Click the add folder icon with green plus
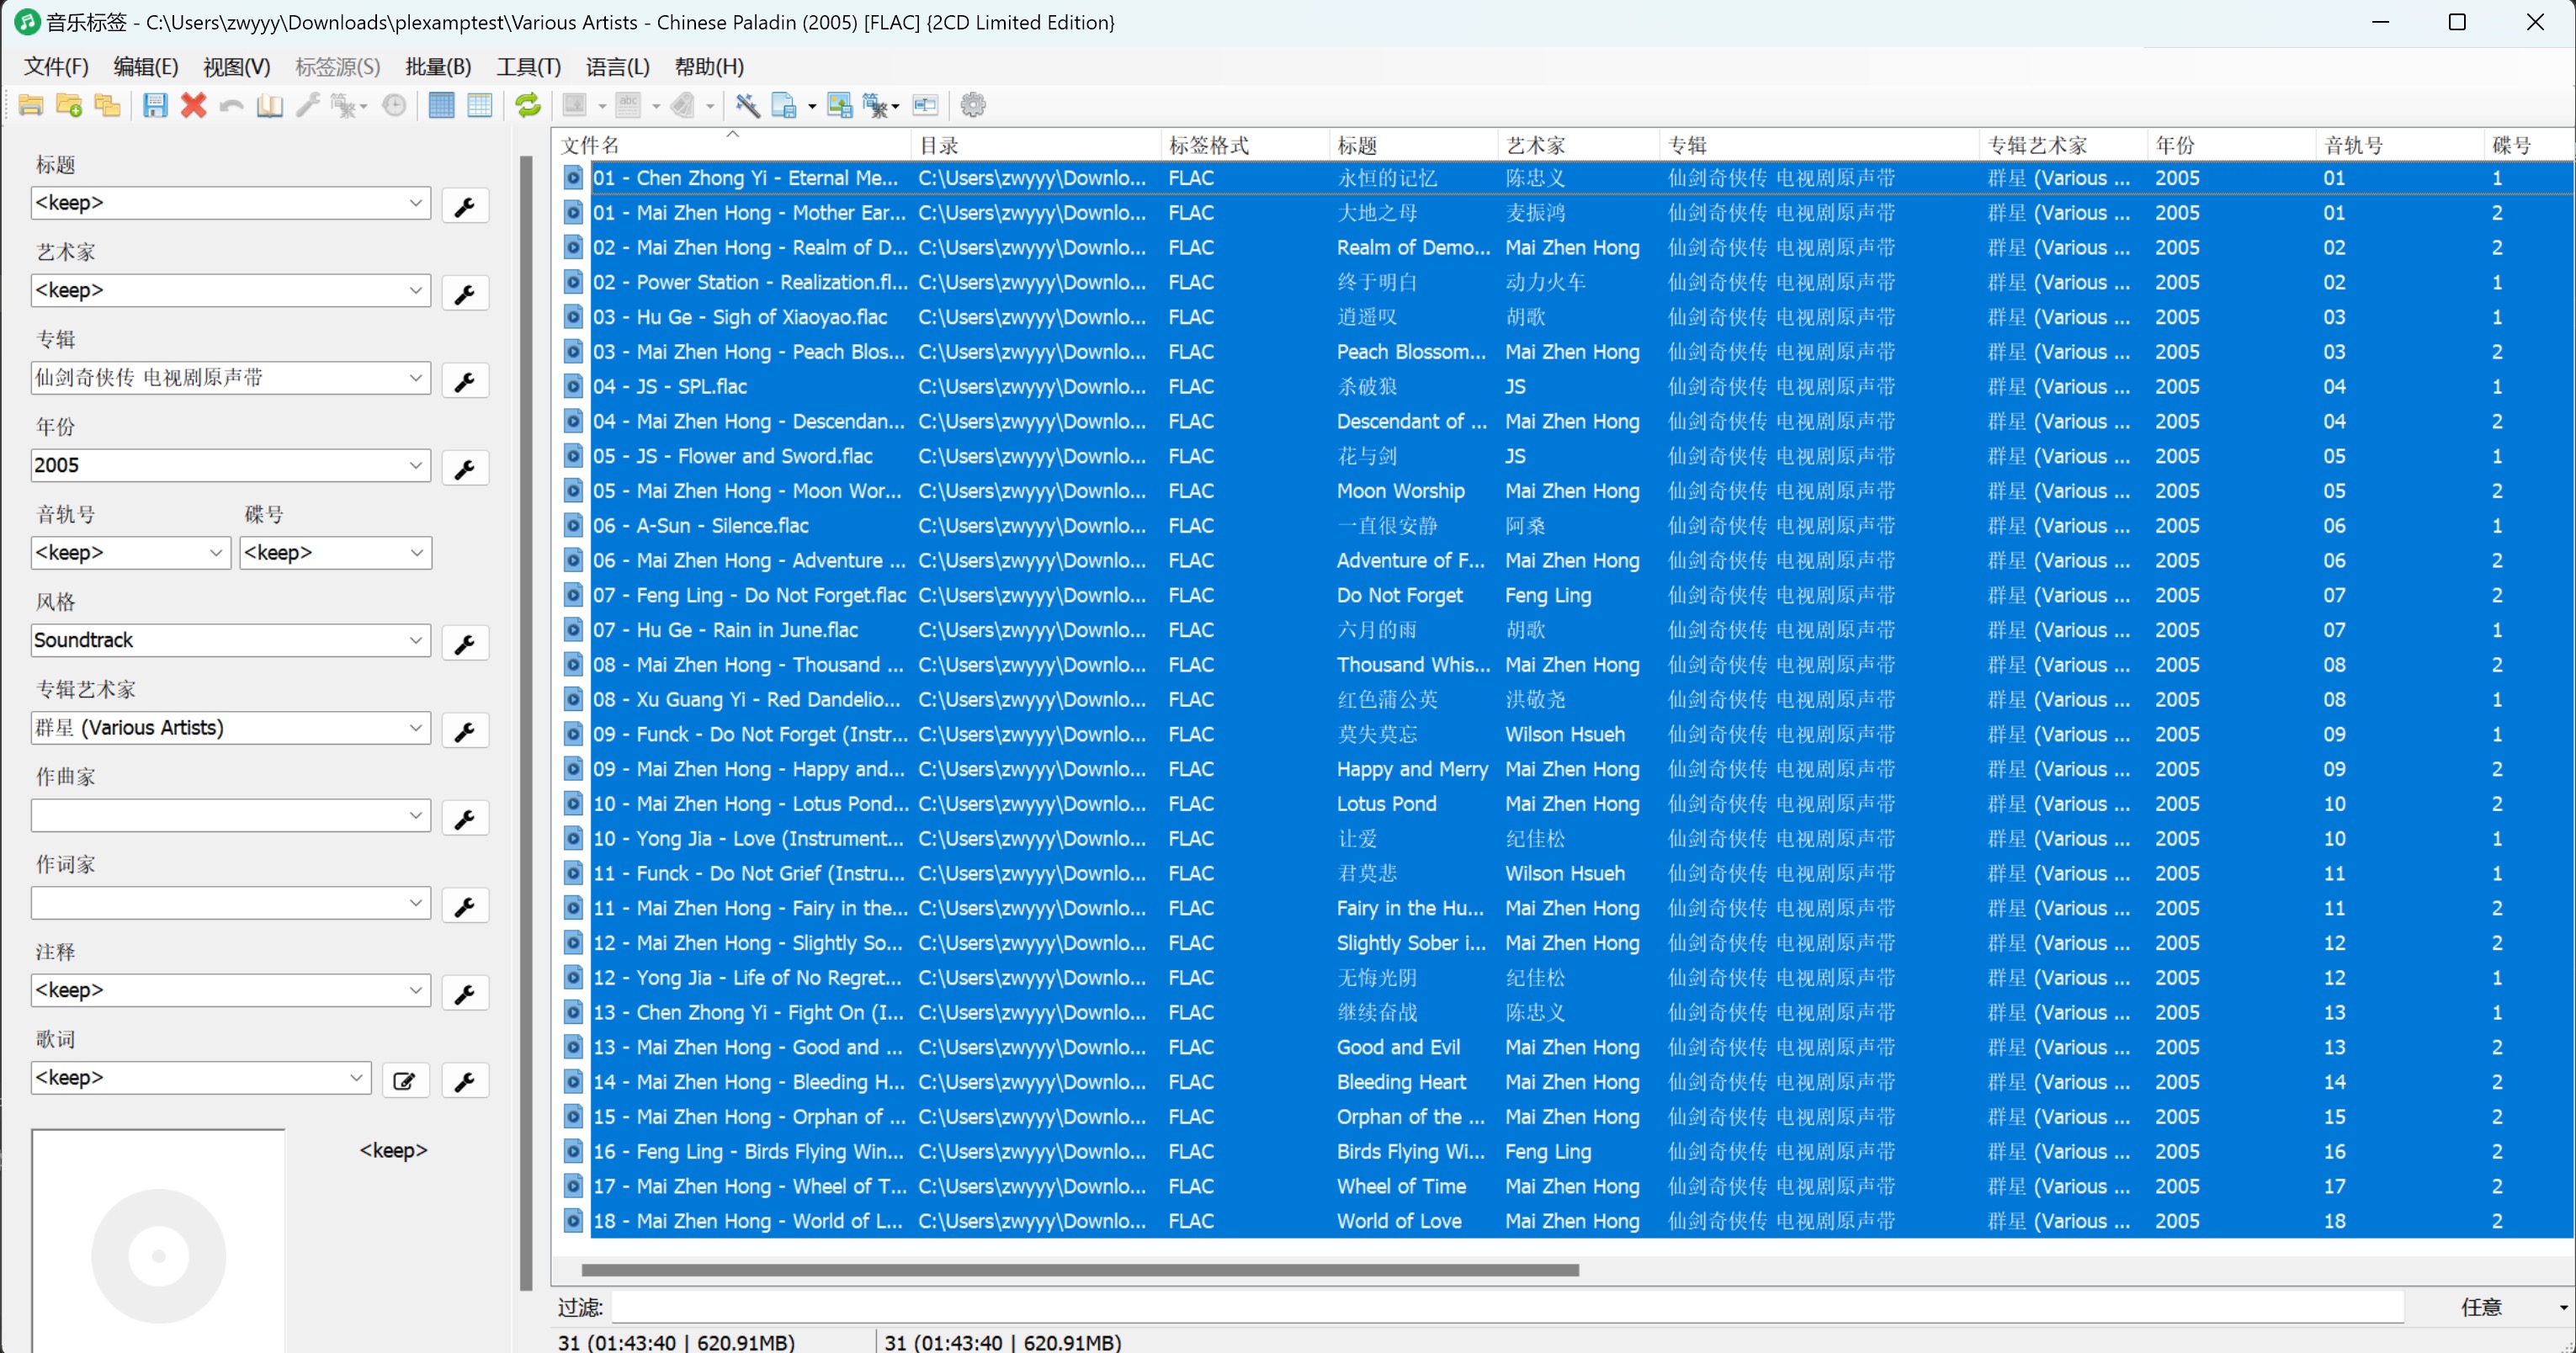Screen dimensions: 2576x1353 (x=69, y=105)
